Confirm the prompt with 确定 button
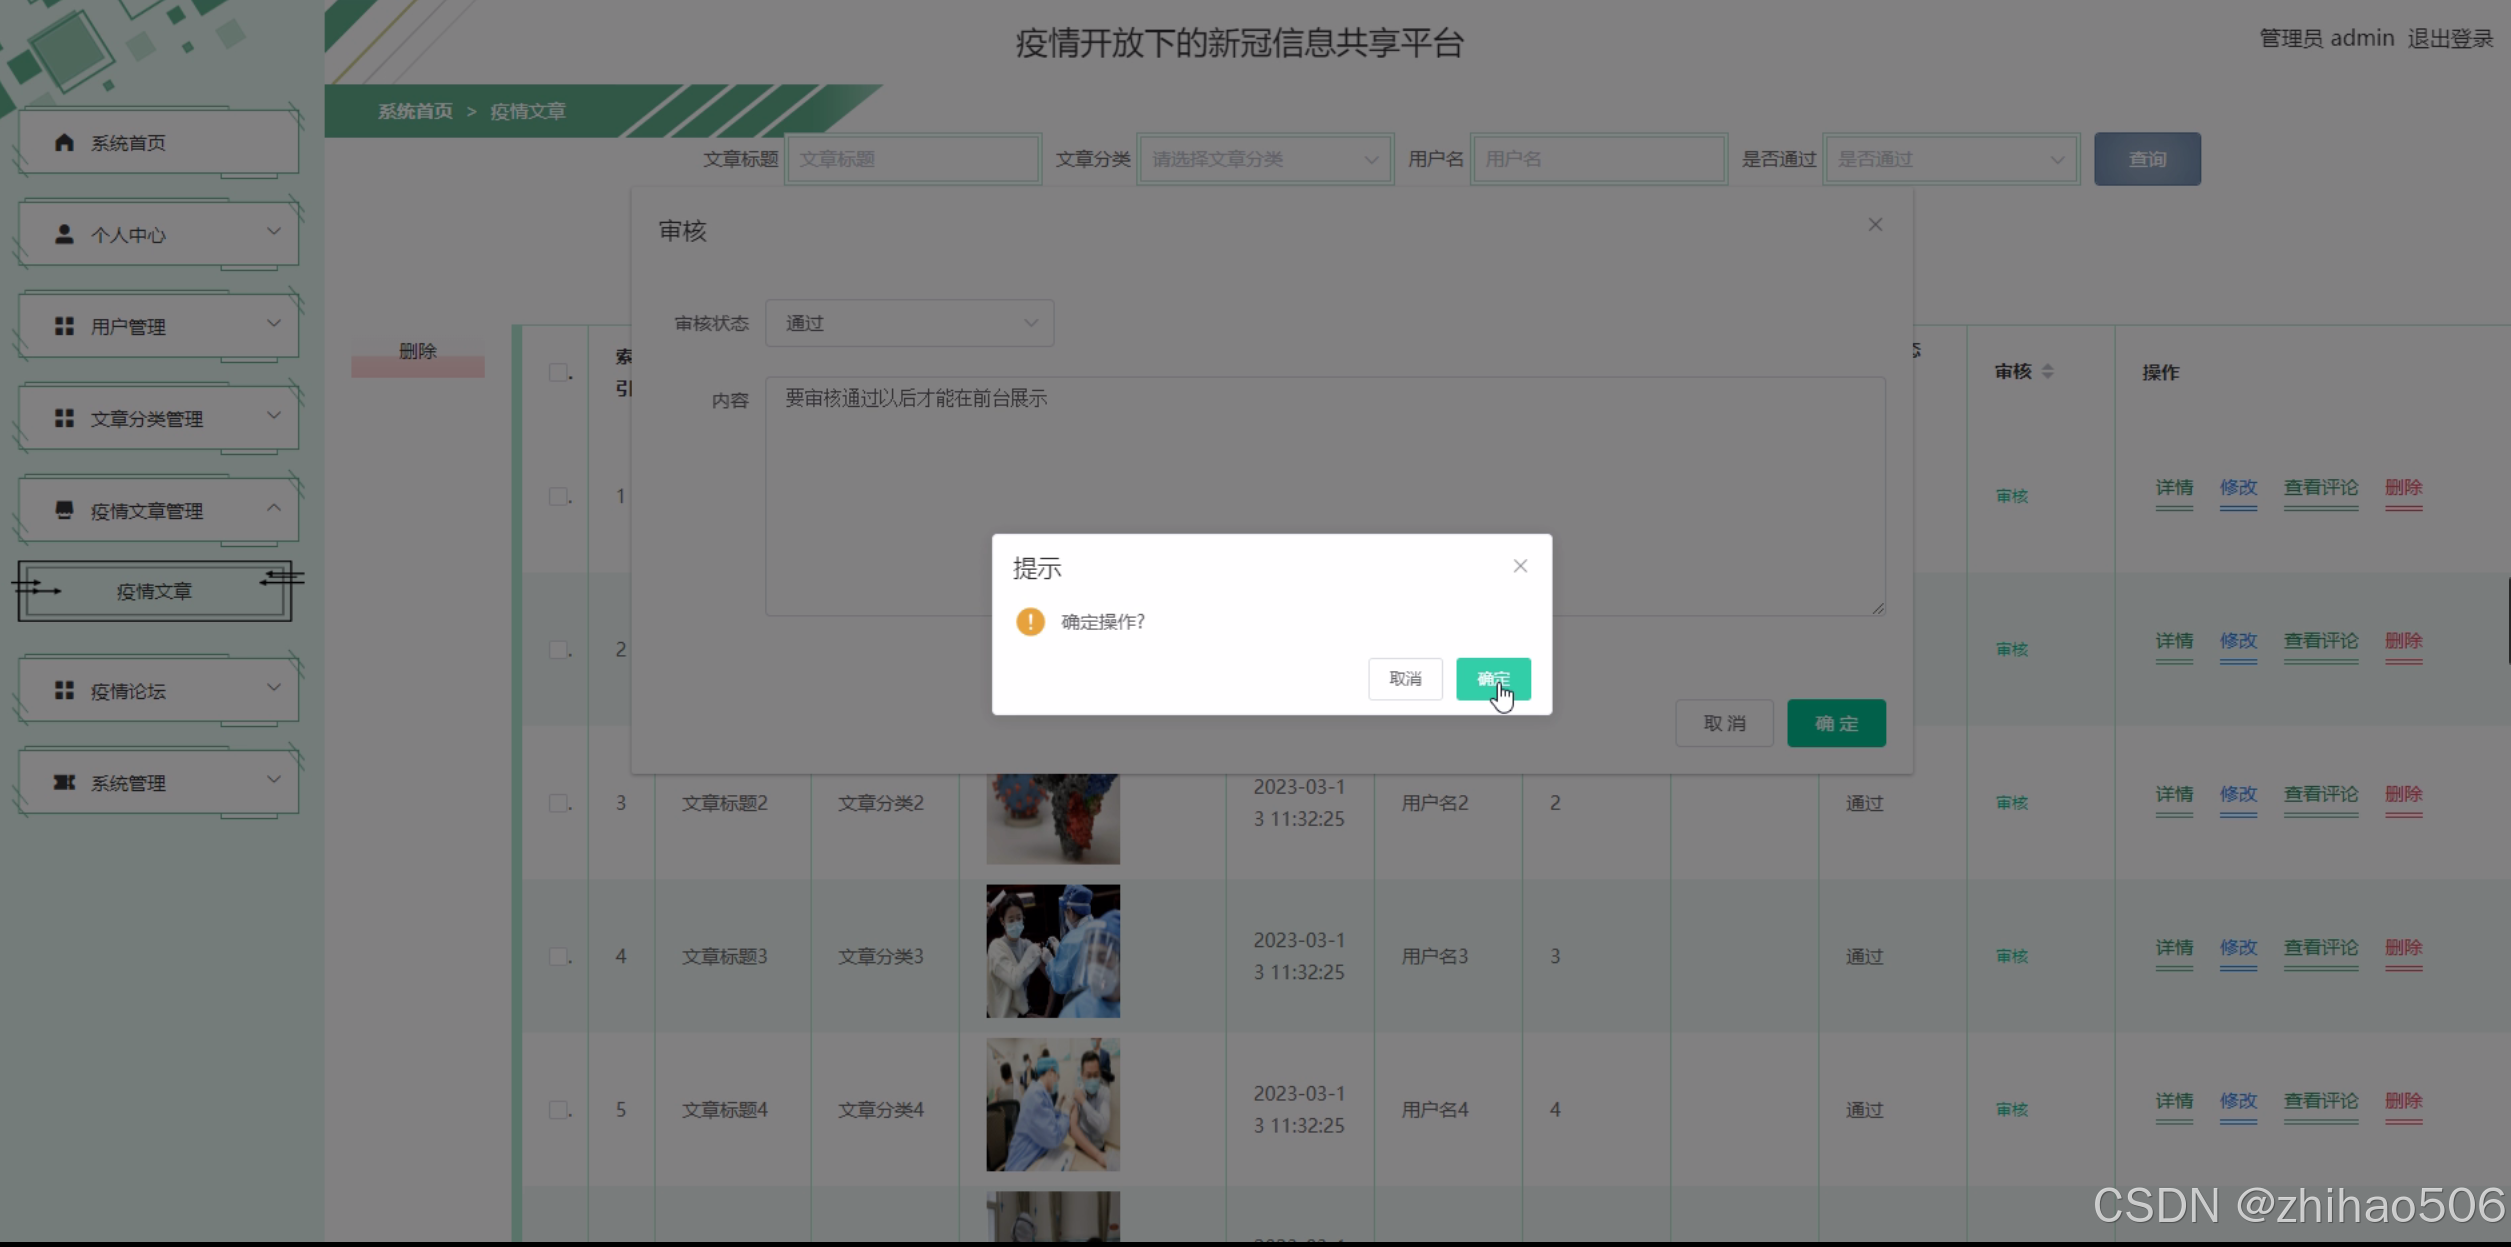2511x1247 pixels. click(1492, 679)
